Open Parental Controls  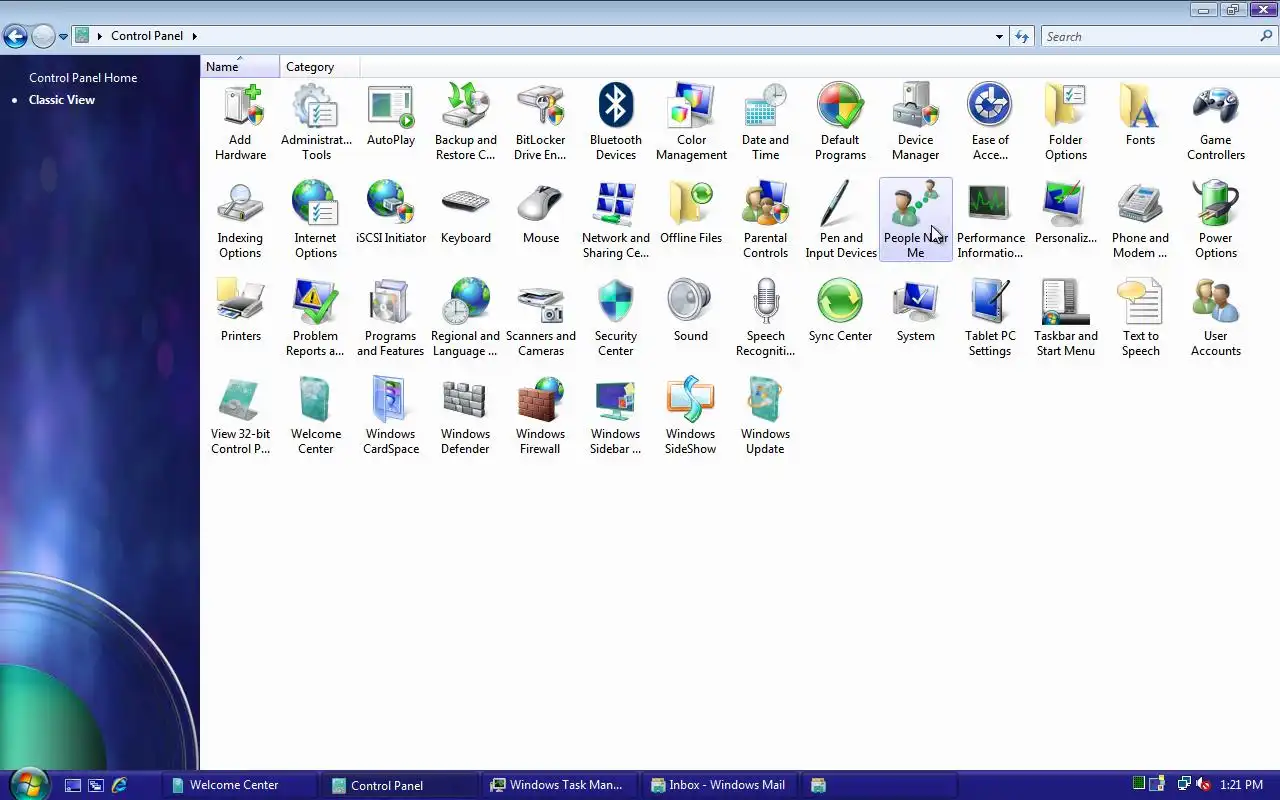pos(766,221)
